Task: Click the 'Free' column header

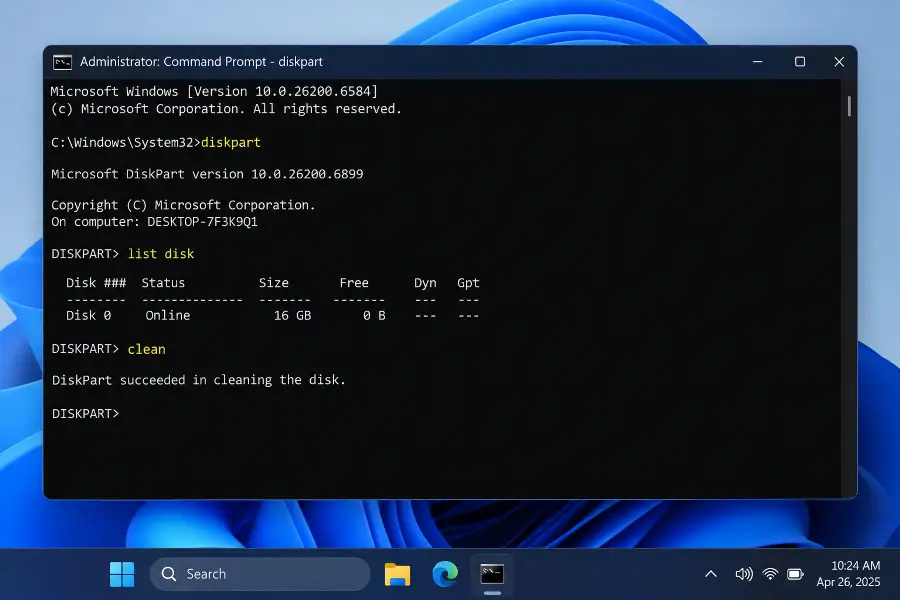Action: coord(354,283)
